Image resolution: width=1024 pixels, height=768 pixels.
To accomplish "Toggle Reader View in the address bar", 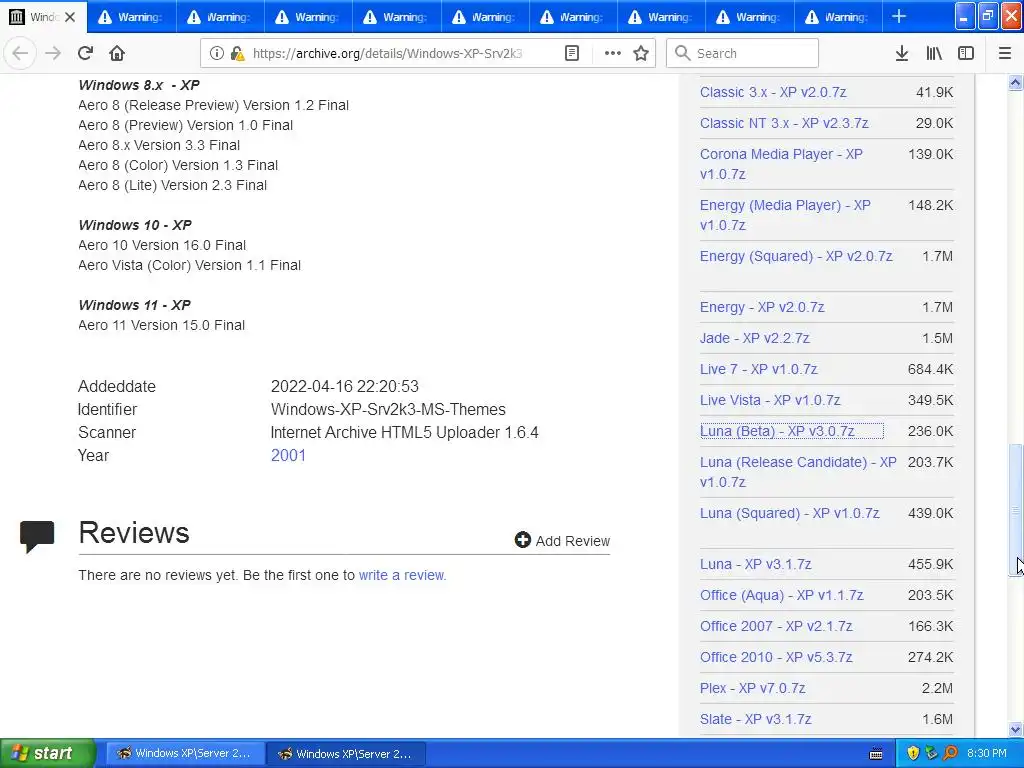I will [571, 53].
